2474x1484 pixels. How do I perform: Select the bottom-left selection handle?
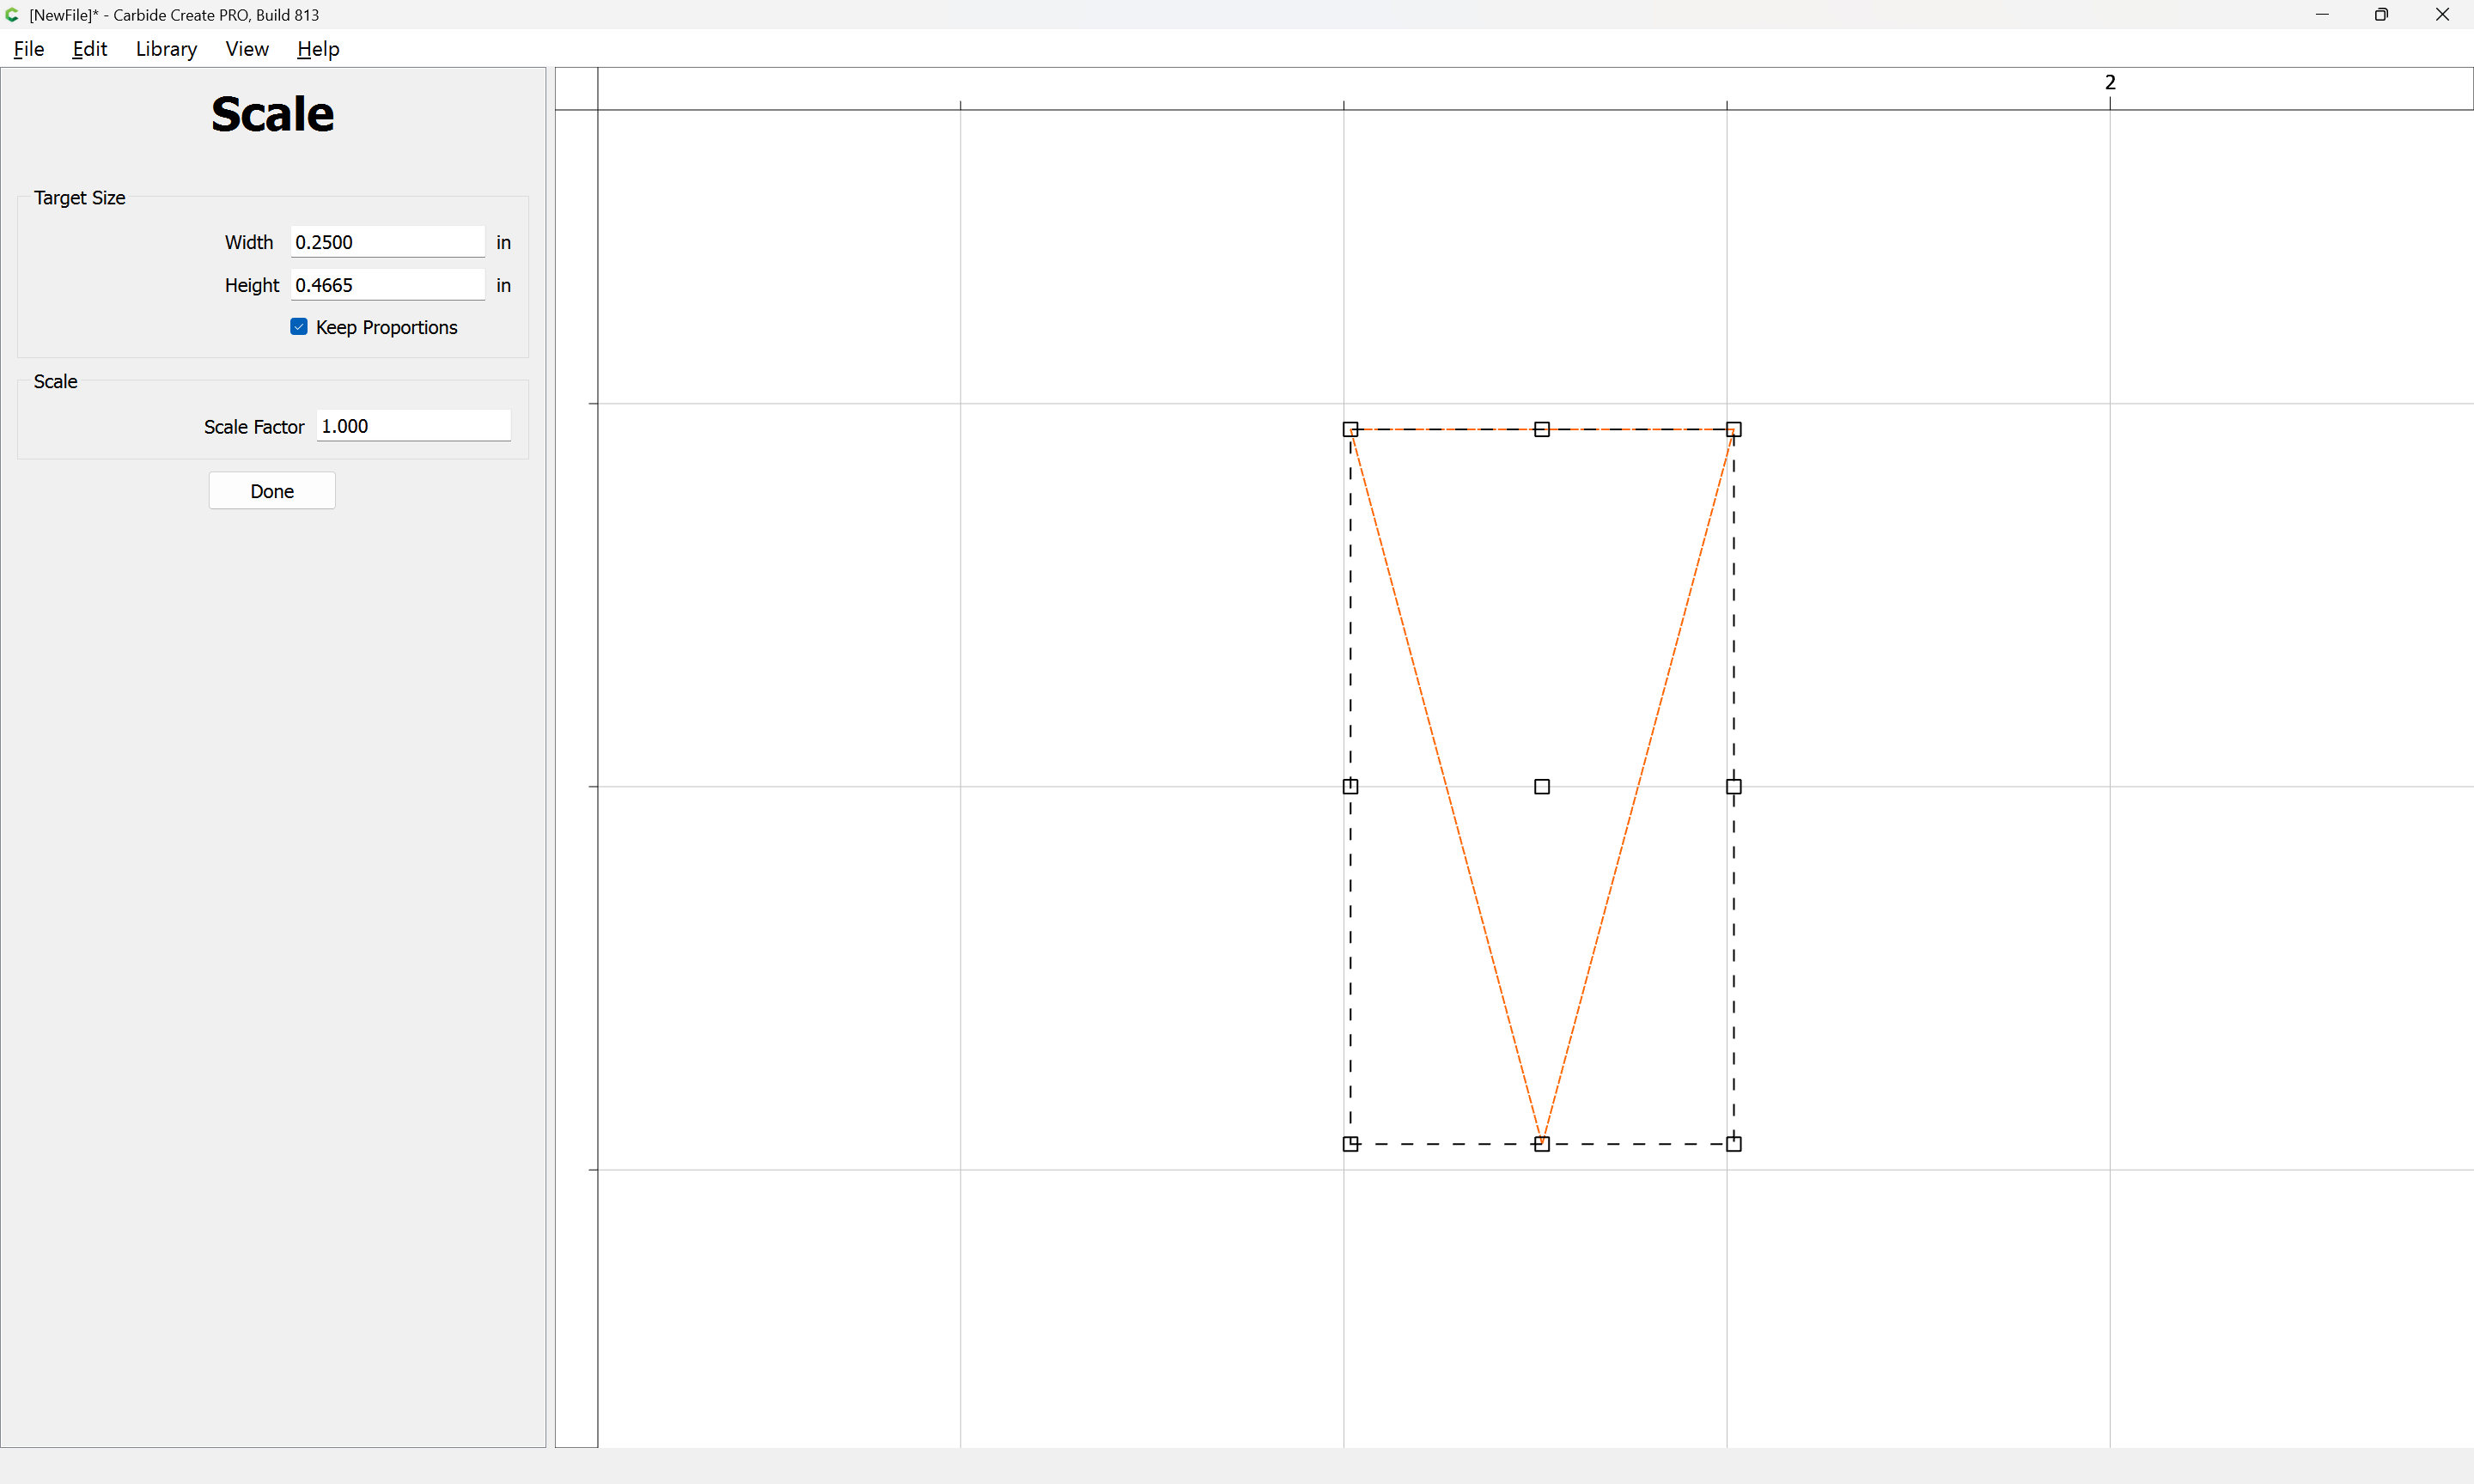(x=1350, y=1144)
